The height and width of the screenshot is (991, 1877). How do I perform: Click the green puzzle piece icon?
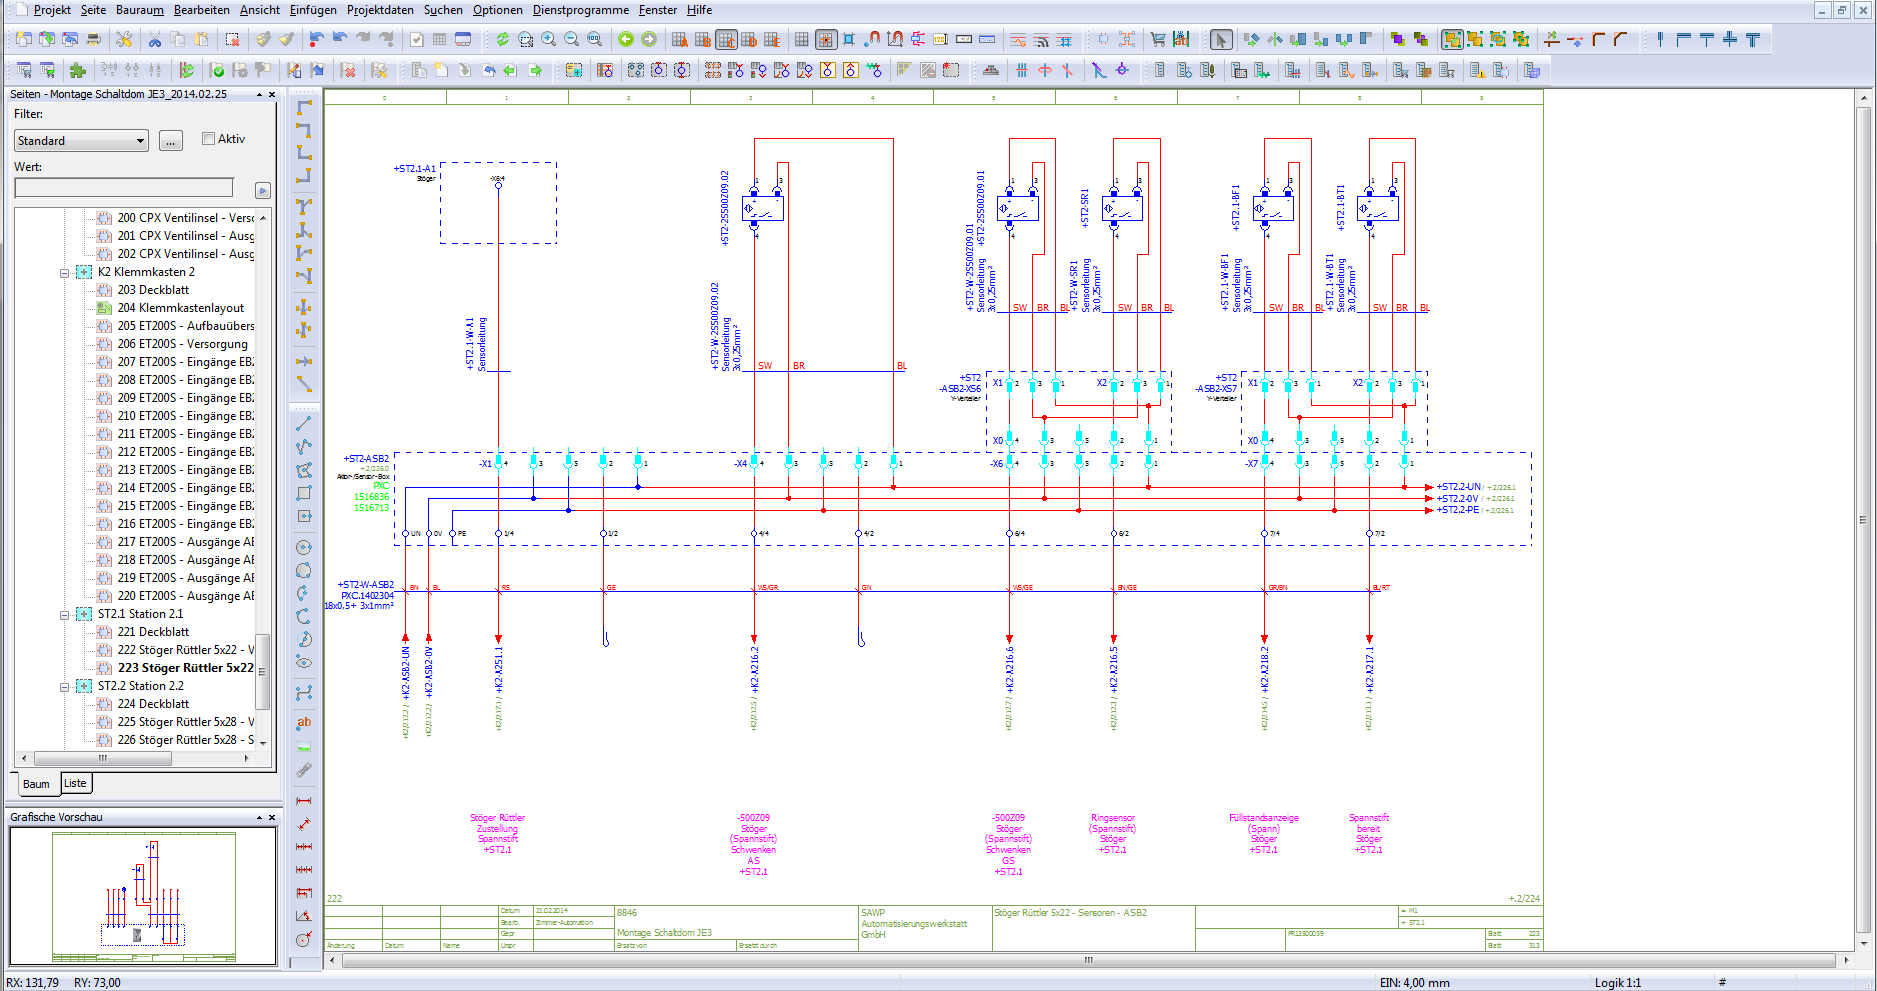[78, 70]
